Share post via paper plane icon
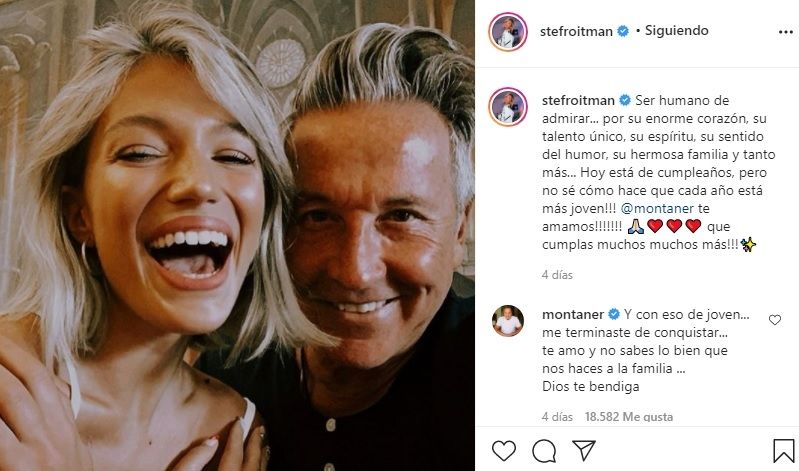The image size is (799, 471). tap(584, 451)
